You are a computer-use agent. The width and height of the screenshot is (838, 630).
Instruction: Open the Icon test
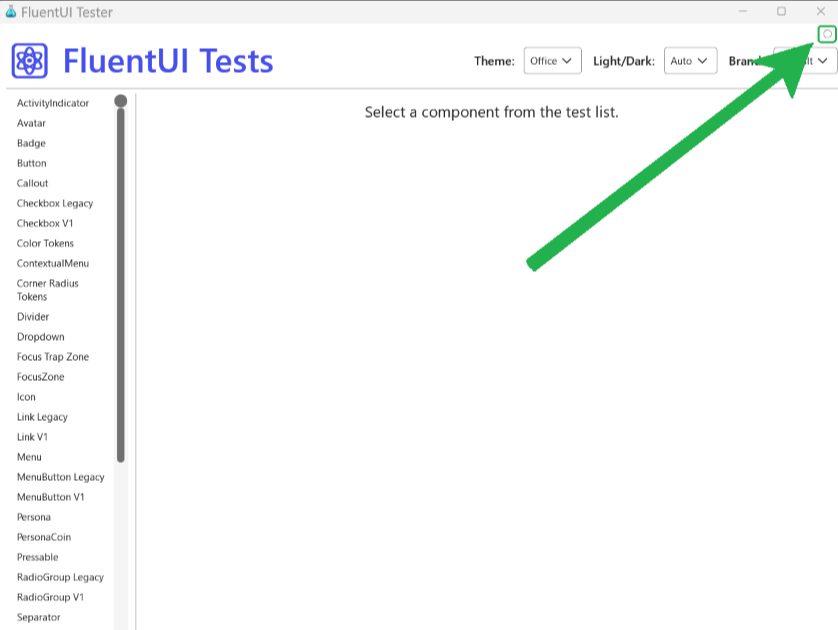[x=26, y=397]
